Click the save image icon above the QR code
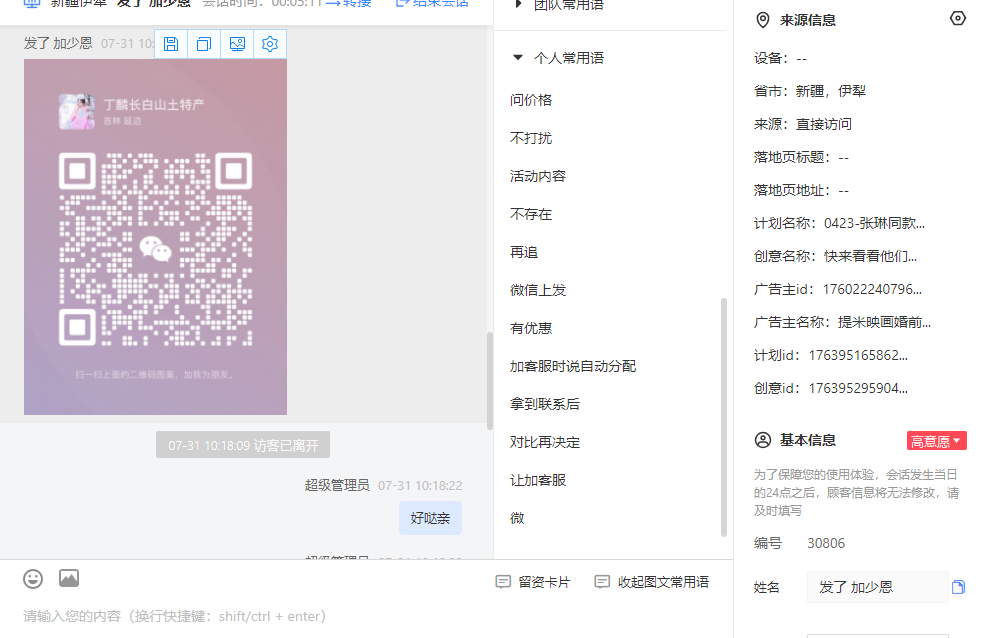Viewport: 982px width, 638px height. pyautogui.click(x=171, y=44)
